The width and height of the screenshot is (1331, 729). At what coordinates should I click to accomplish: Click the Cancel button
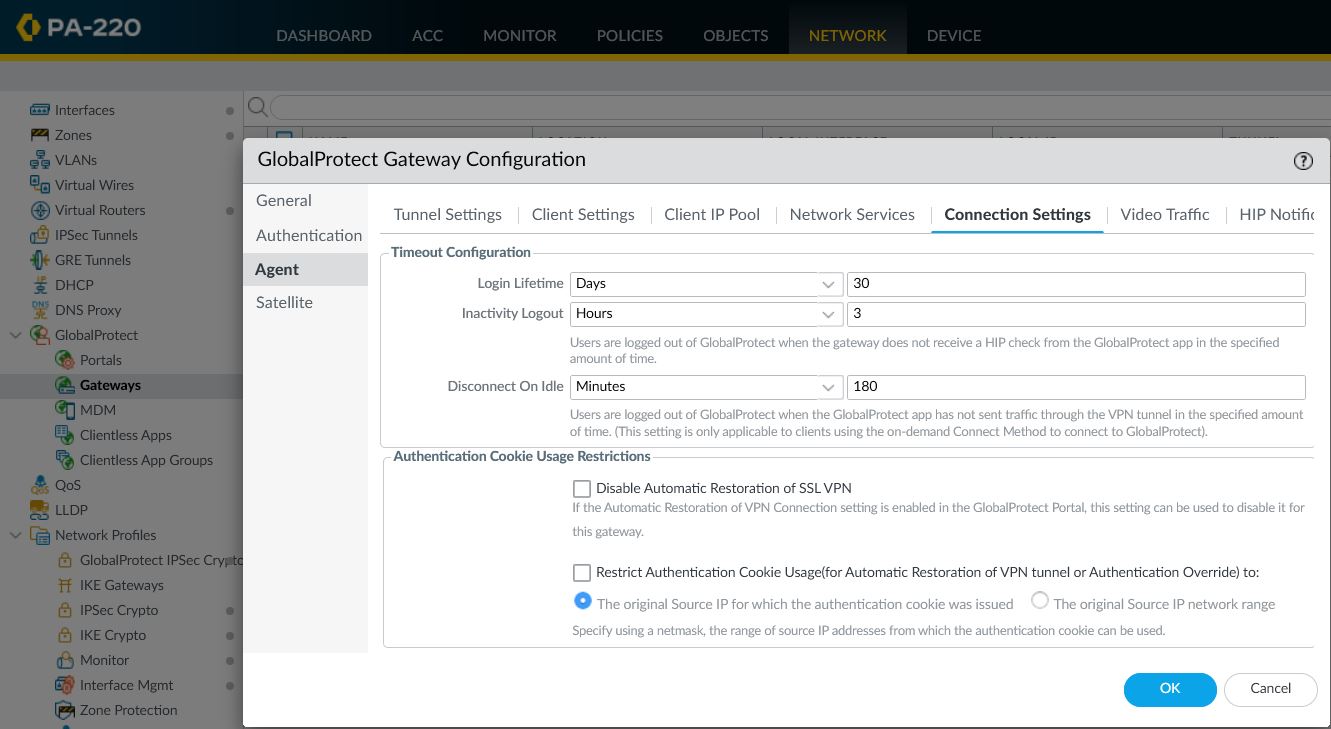pyautogui.click(x=1270, y=688)
